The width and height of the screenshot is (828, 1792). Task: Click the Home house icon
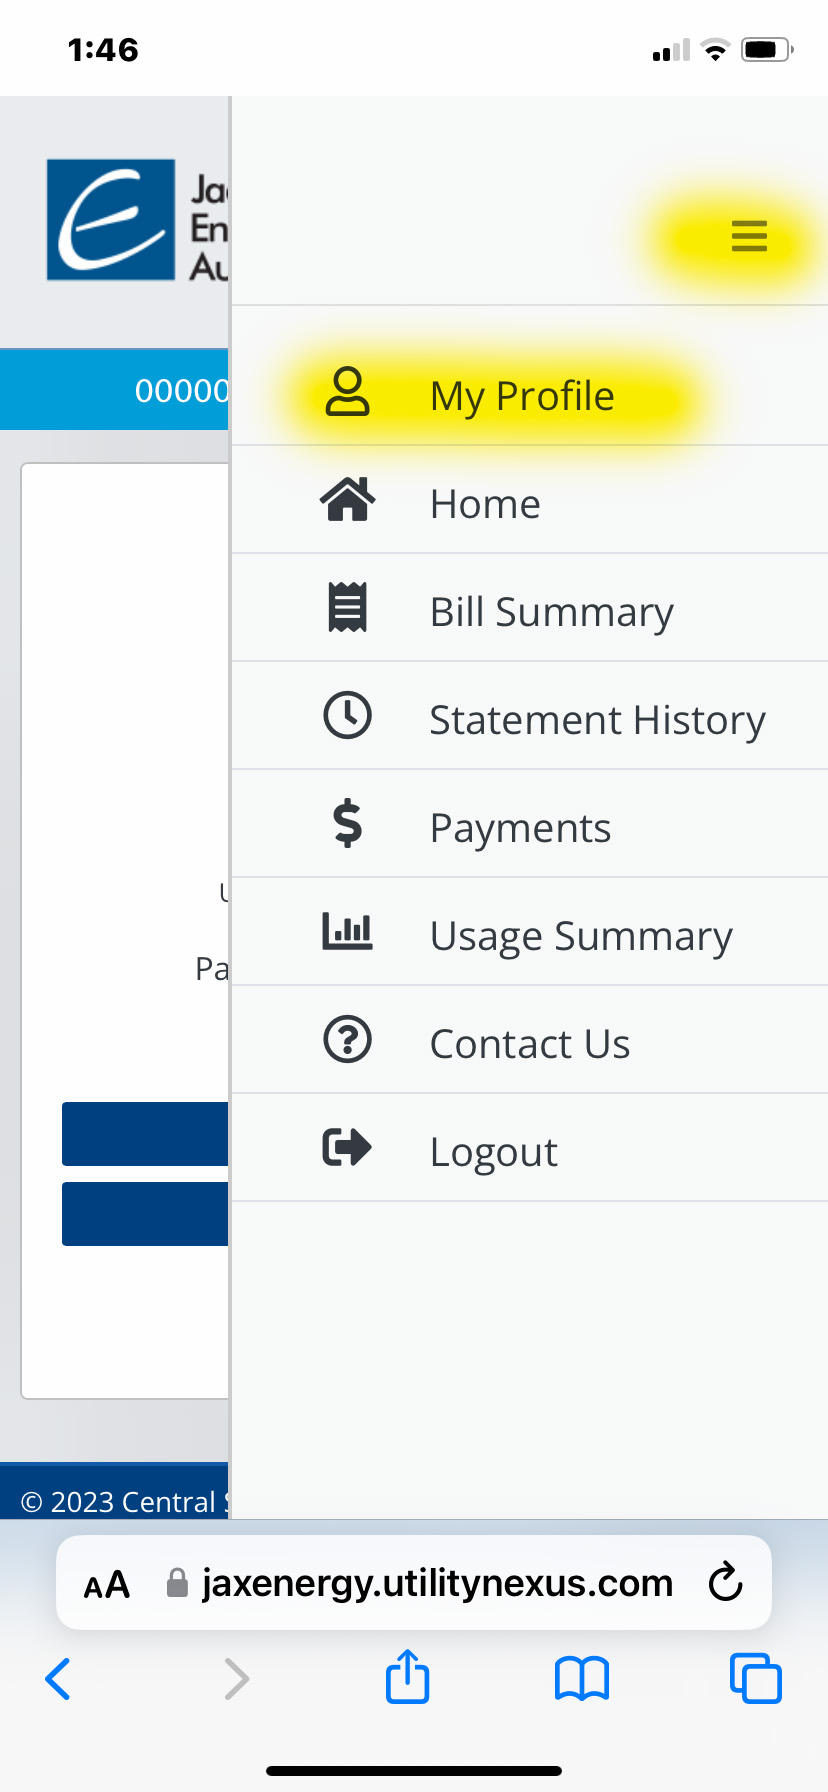[348, 500]
